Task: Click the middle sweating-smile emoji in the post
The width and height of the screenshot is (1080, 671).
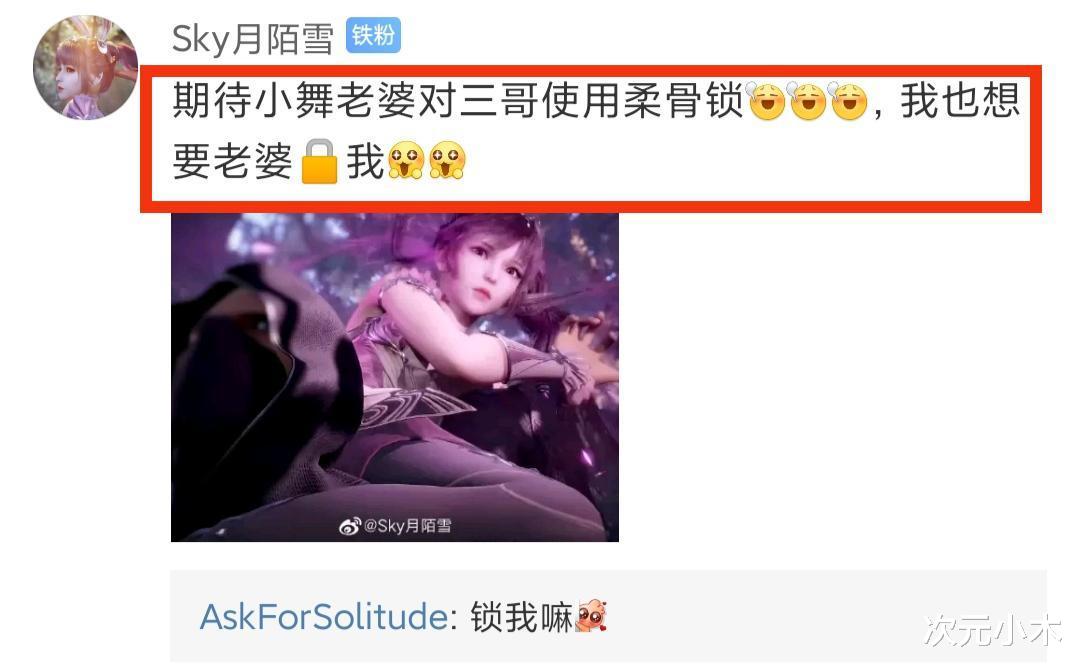Action: click(x=807, y=101)
